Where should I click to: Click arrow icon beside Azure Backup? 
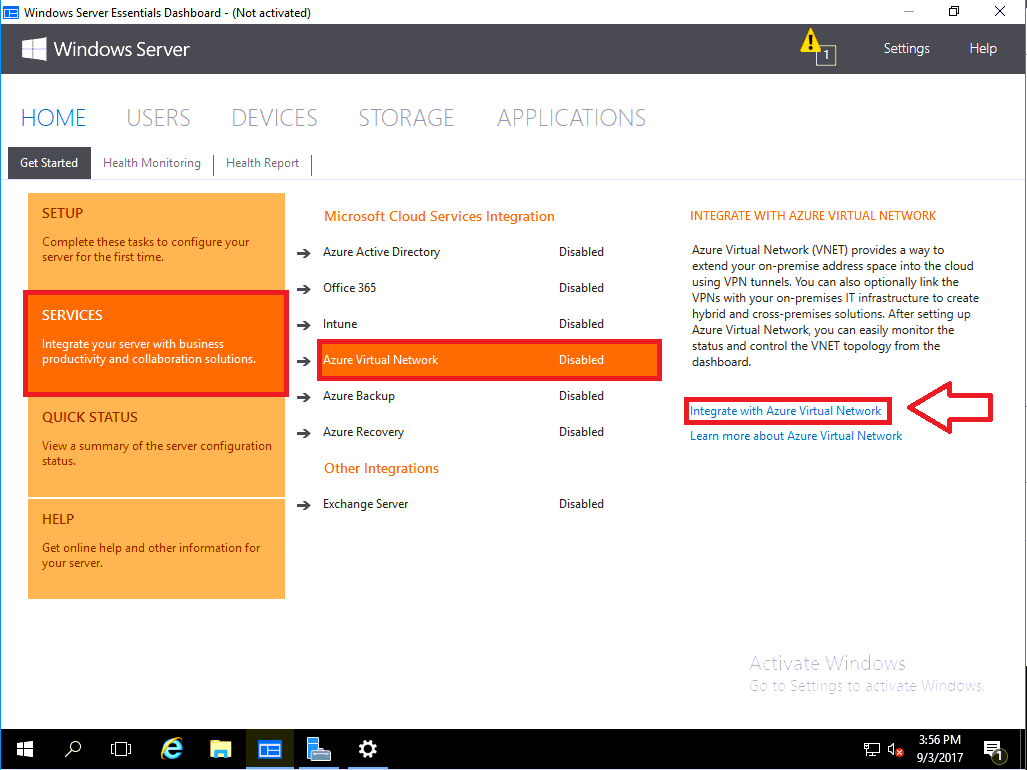click(303, 397)
